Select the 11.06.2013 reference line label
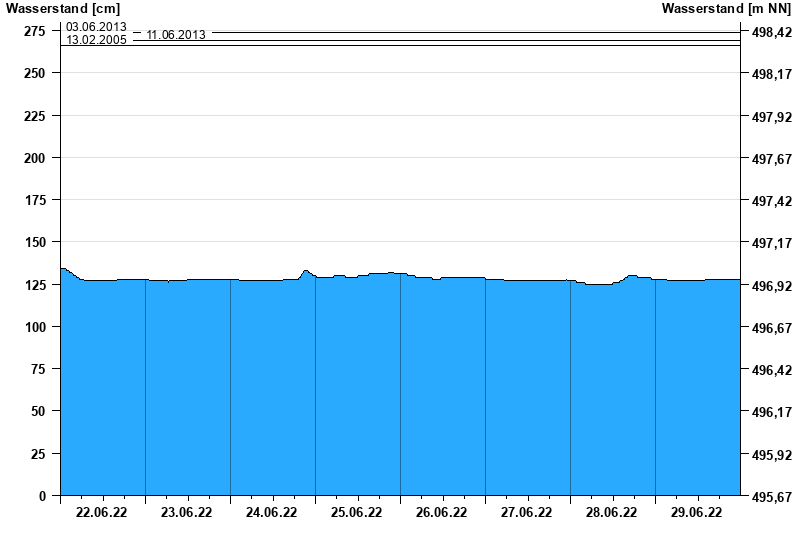Viewport: 800px width, 550px height. 176,35
